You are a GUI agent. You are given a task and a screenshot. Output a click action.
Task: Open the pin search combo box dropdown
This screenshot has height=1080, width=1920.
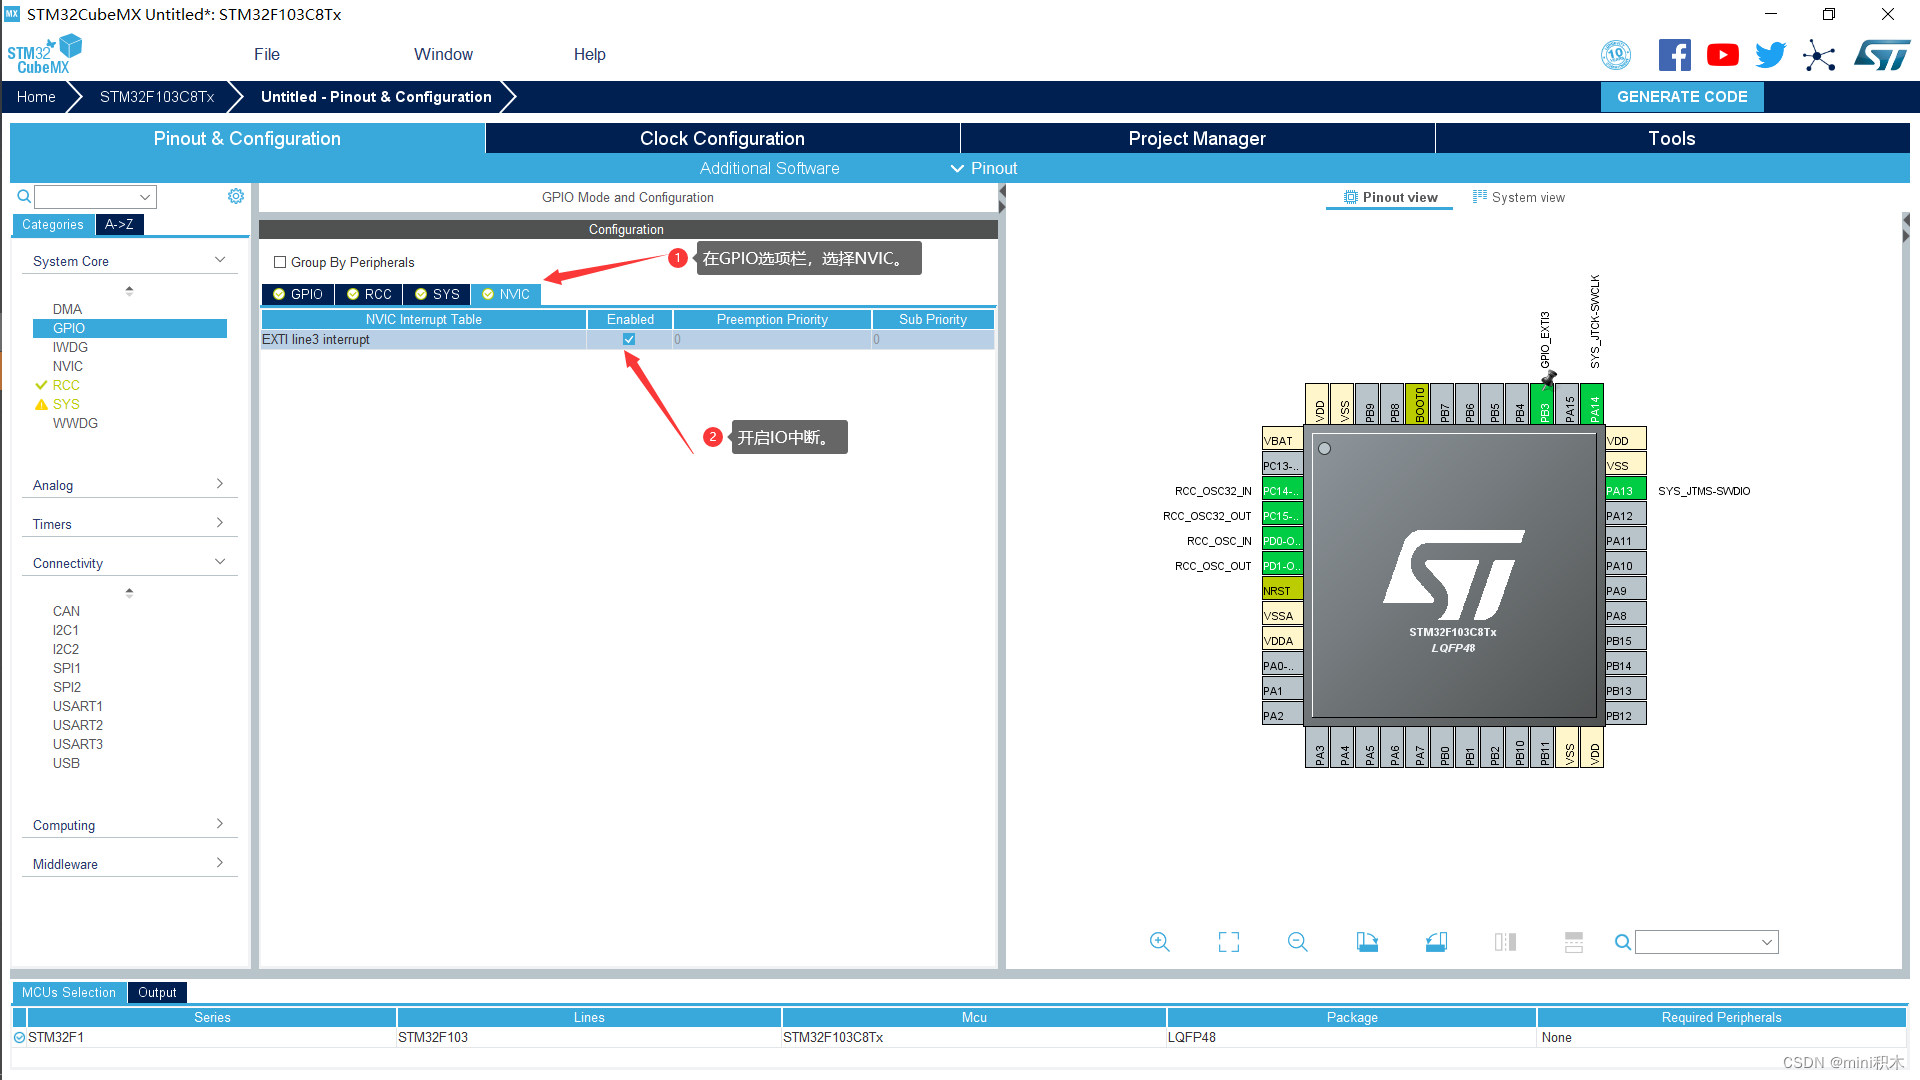[1767, 942]
